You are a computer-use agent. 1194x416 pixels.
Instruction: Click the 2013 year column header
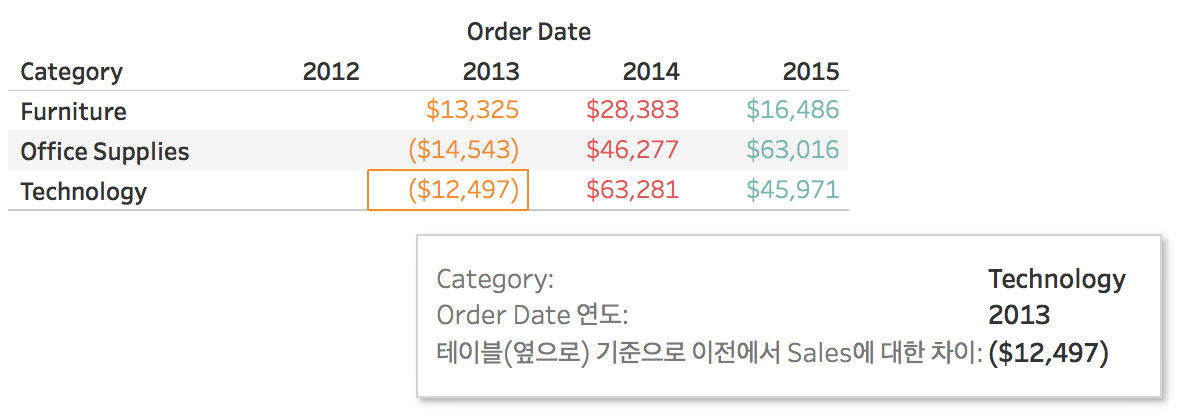[491, 72]
